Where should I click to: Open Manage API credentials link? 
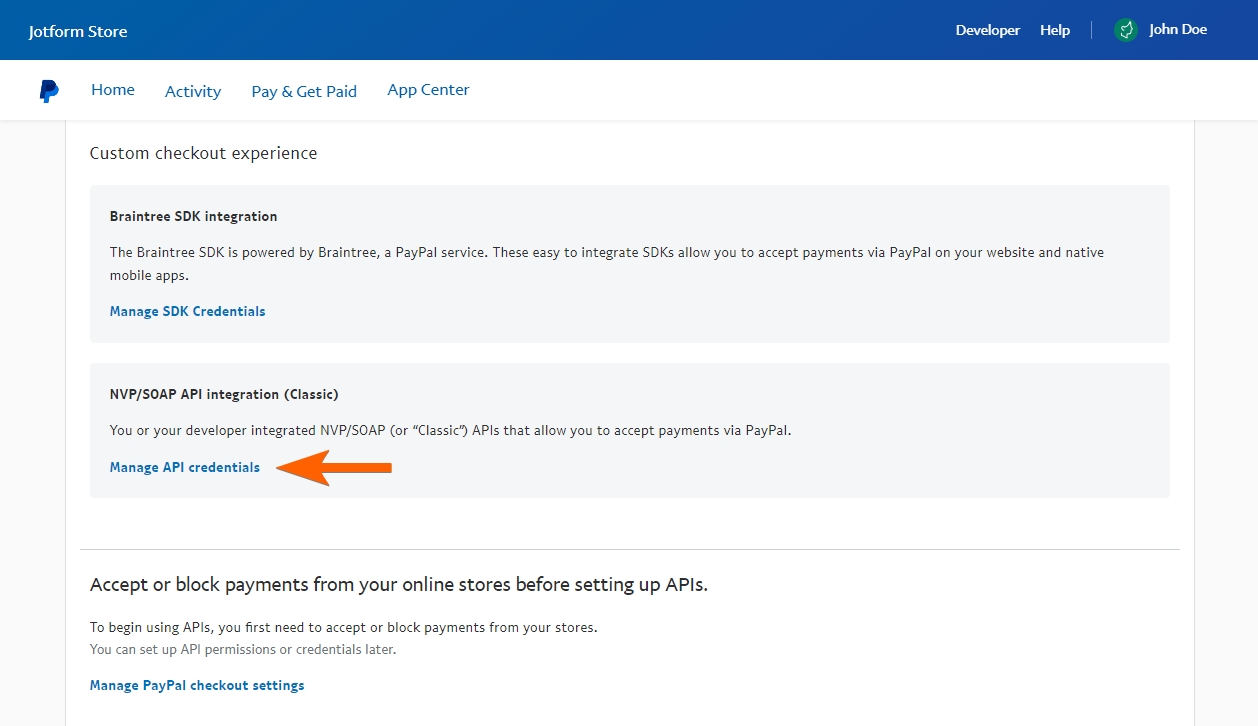tap(185, 467)
